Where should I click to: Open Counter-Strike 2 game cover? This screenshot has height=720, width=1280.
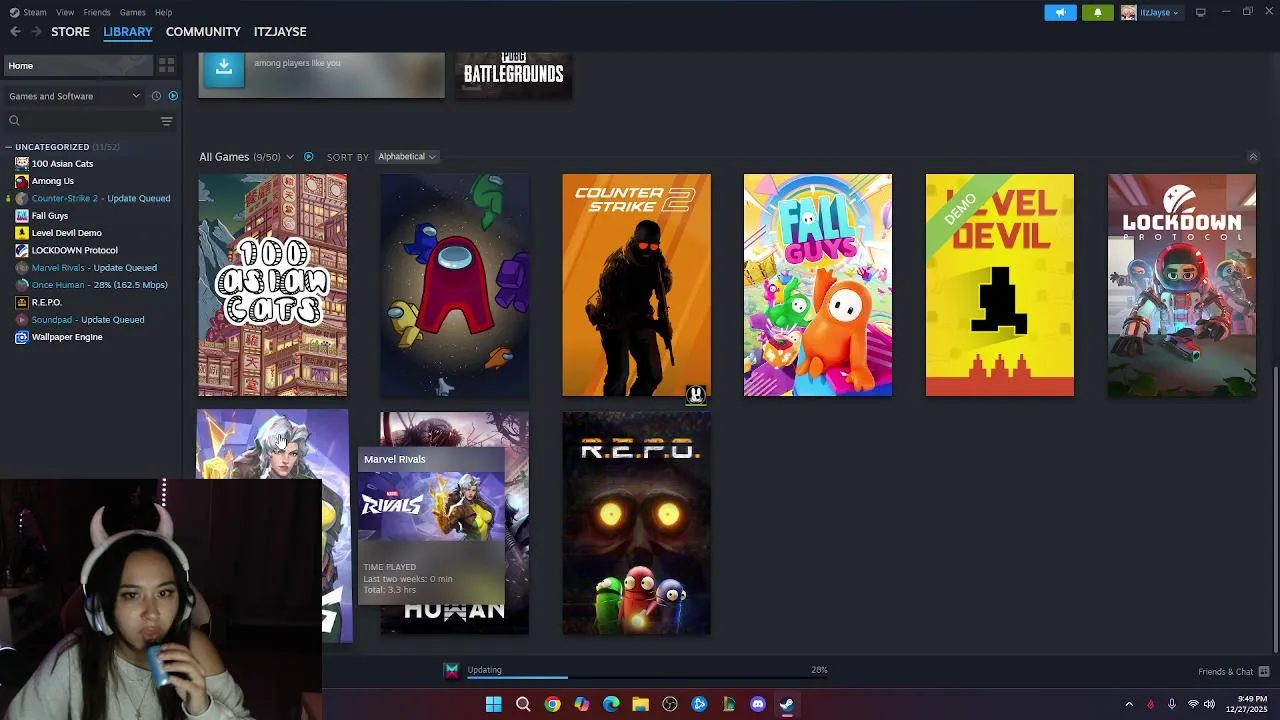click(x=636, y=285)
